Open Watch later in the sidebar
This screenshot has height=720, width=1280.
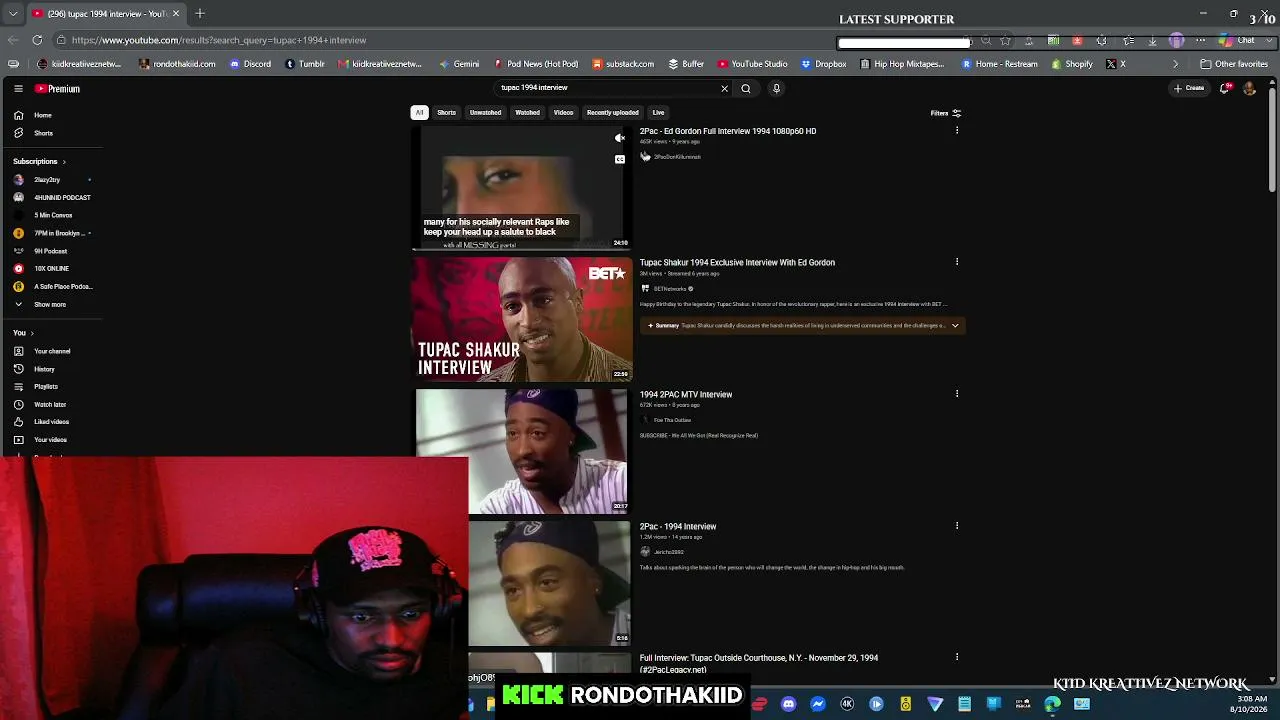(x=50, y=405)
